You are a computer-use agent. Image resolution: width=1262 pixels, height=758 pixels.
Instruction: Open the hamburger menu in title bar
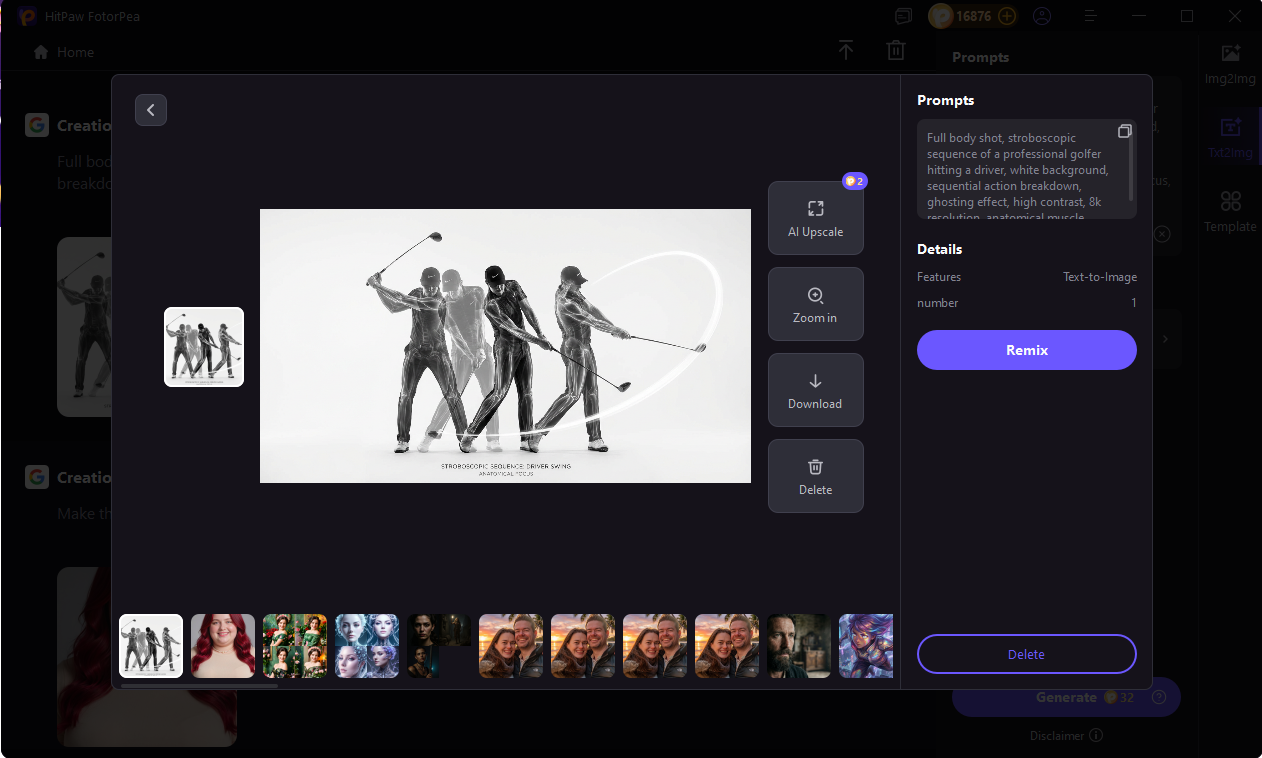click(x=1091, y=16)
